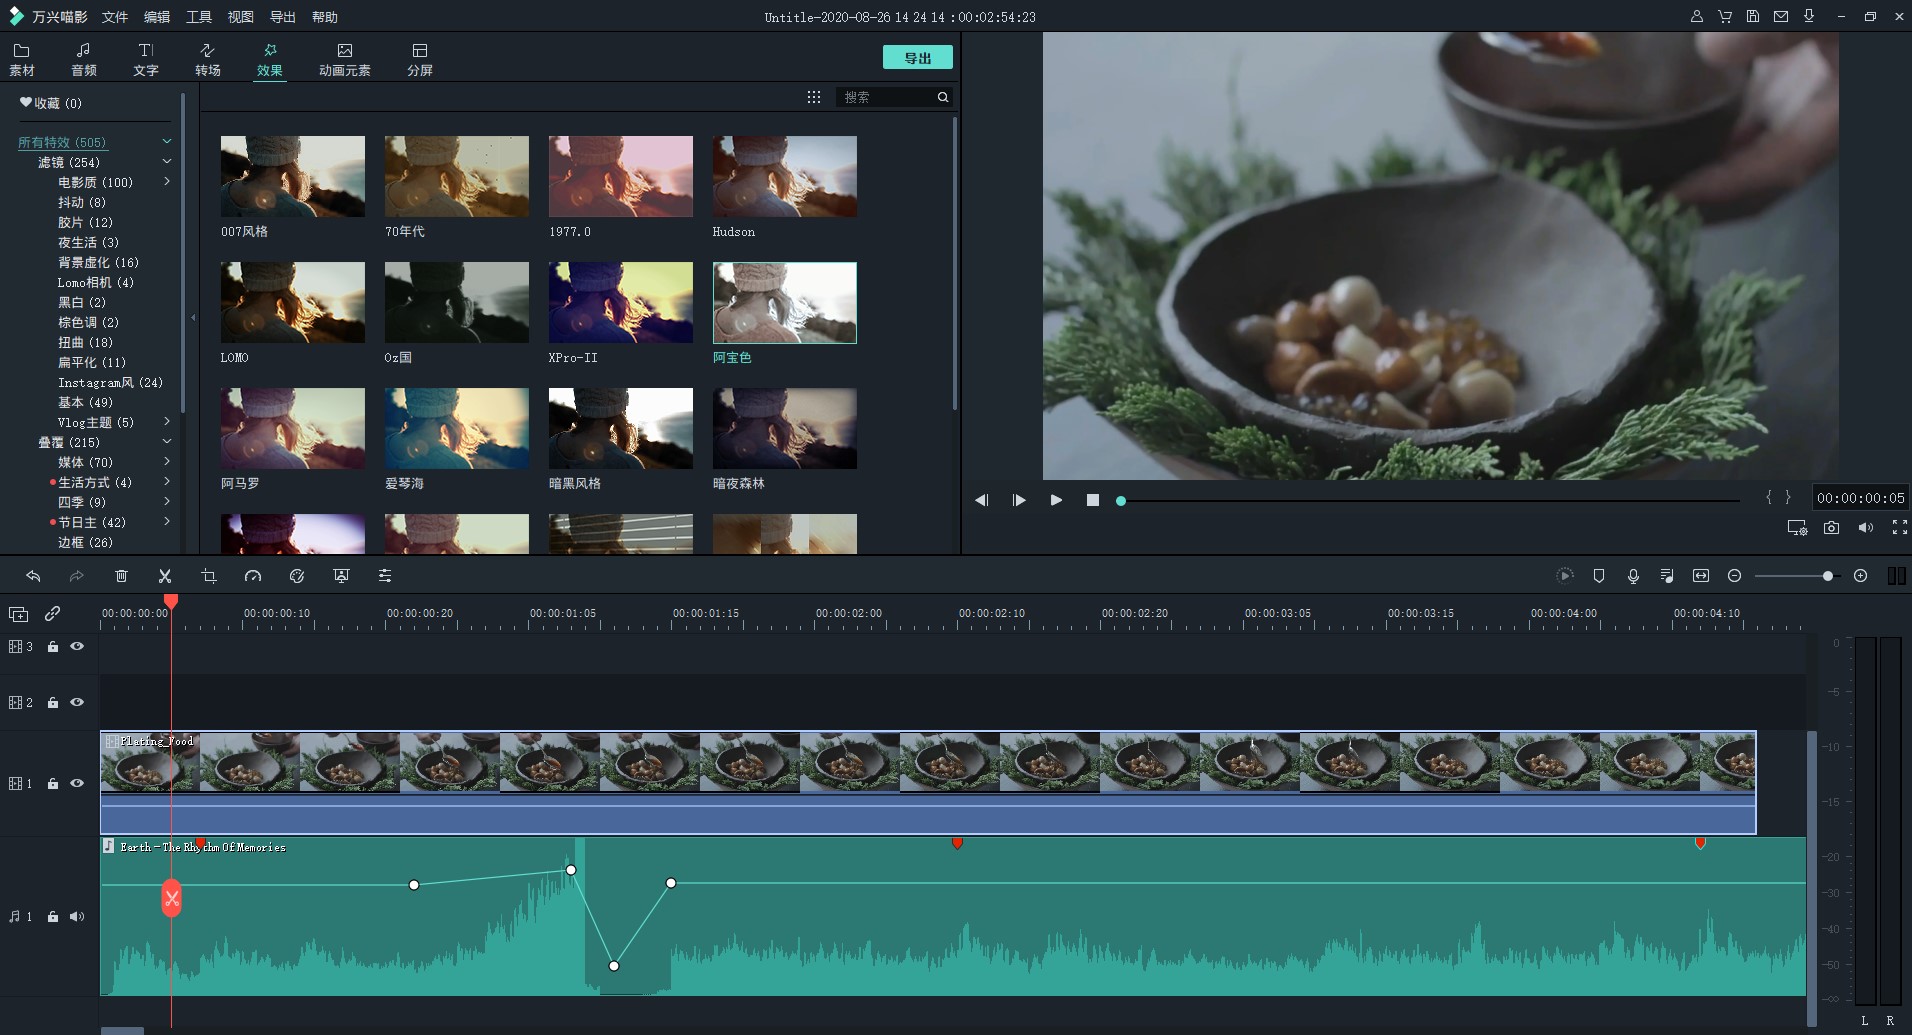Open the speed control tool
Image resolution: width=1912 pixels, height=1035 pixels.
pos(253,576)
